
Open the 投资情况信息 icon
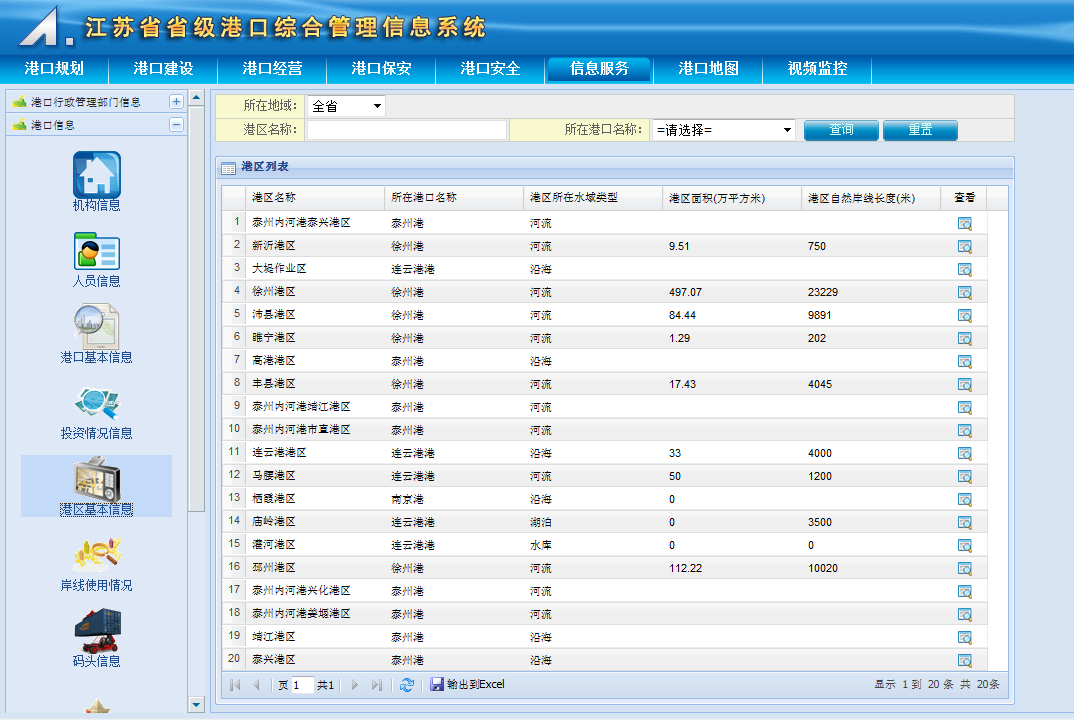tap(96, 403)
